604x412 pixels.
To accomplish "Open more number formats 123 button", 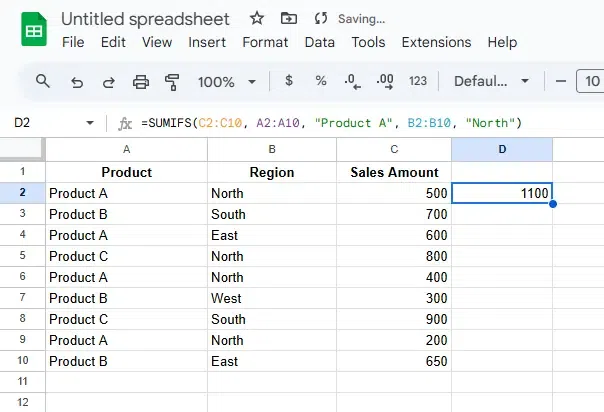I will point(418,81).
